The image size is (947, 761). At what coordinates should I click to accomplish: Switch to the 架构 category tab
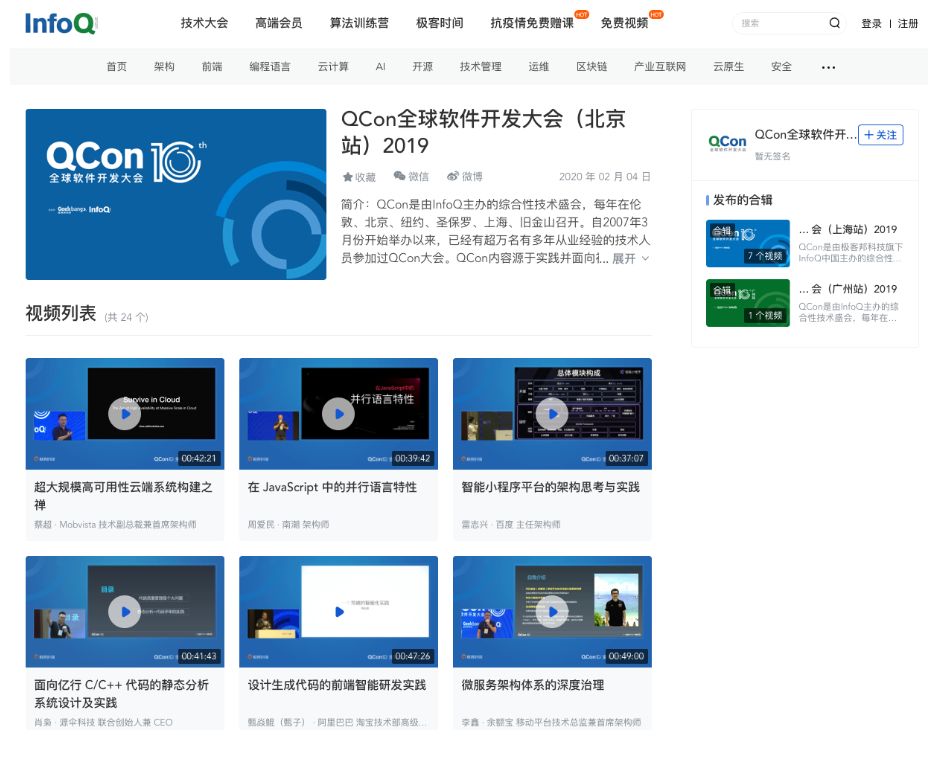[x=164, y=66]
